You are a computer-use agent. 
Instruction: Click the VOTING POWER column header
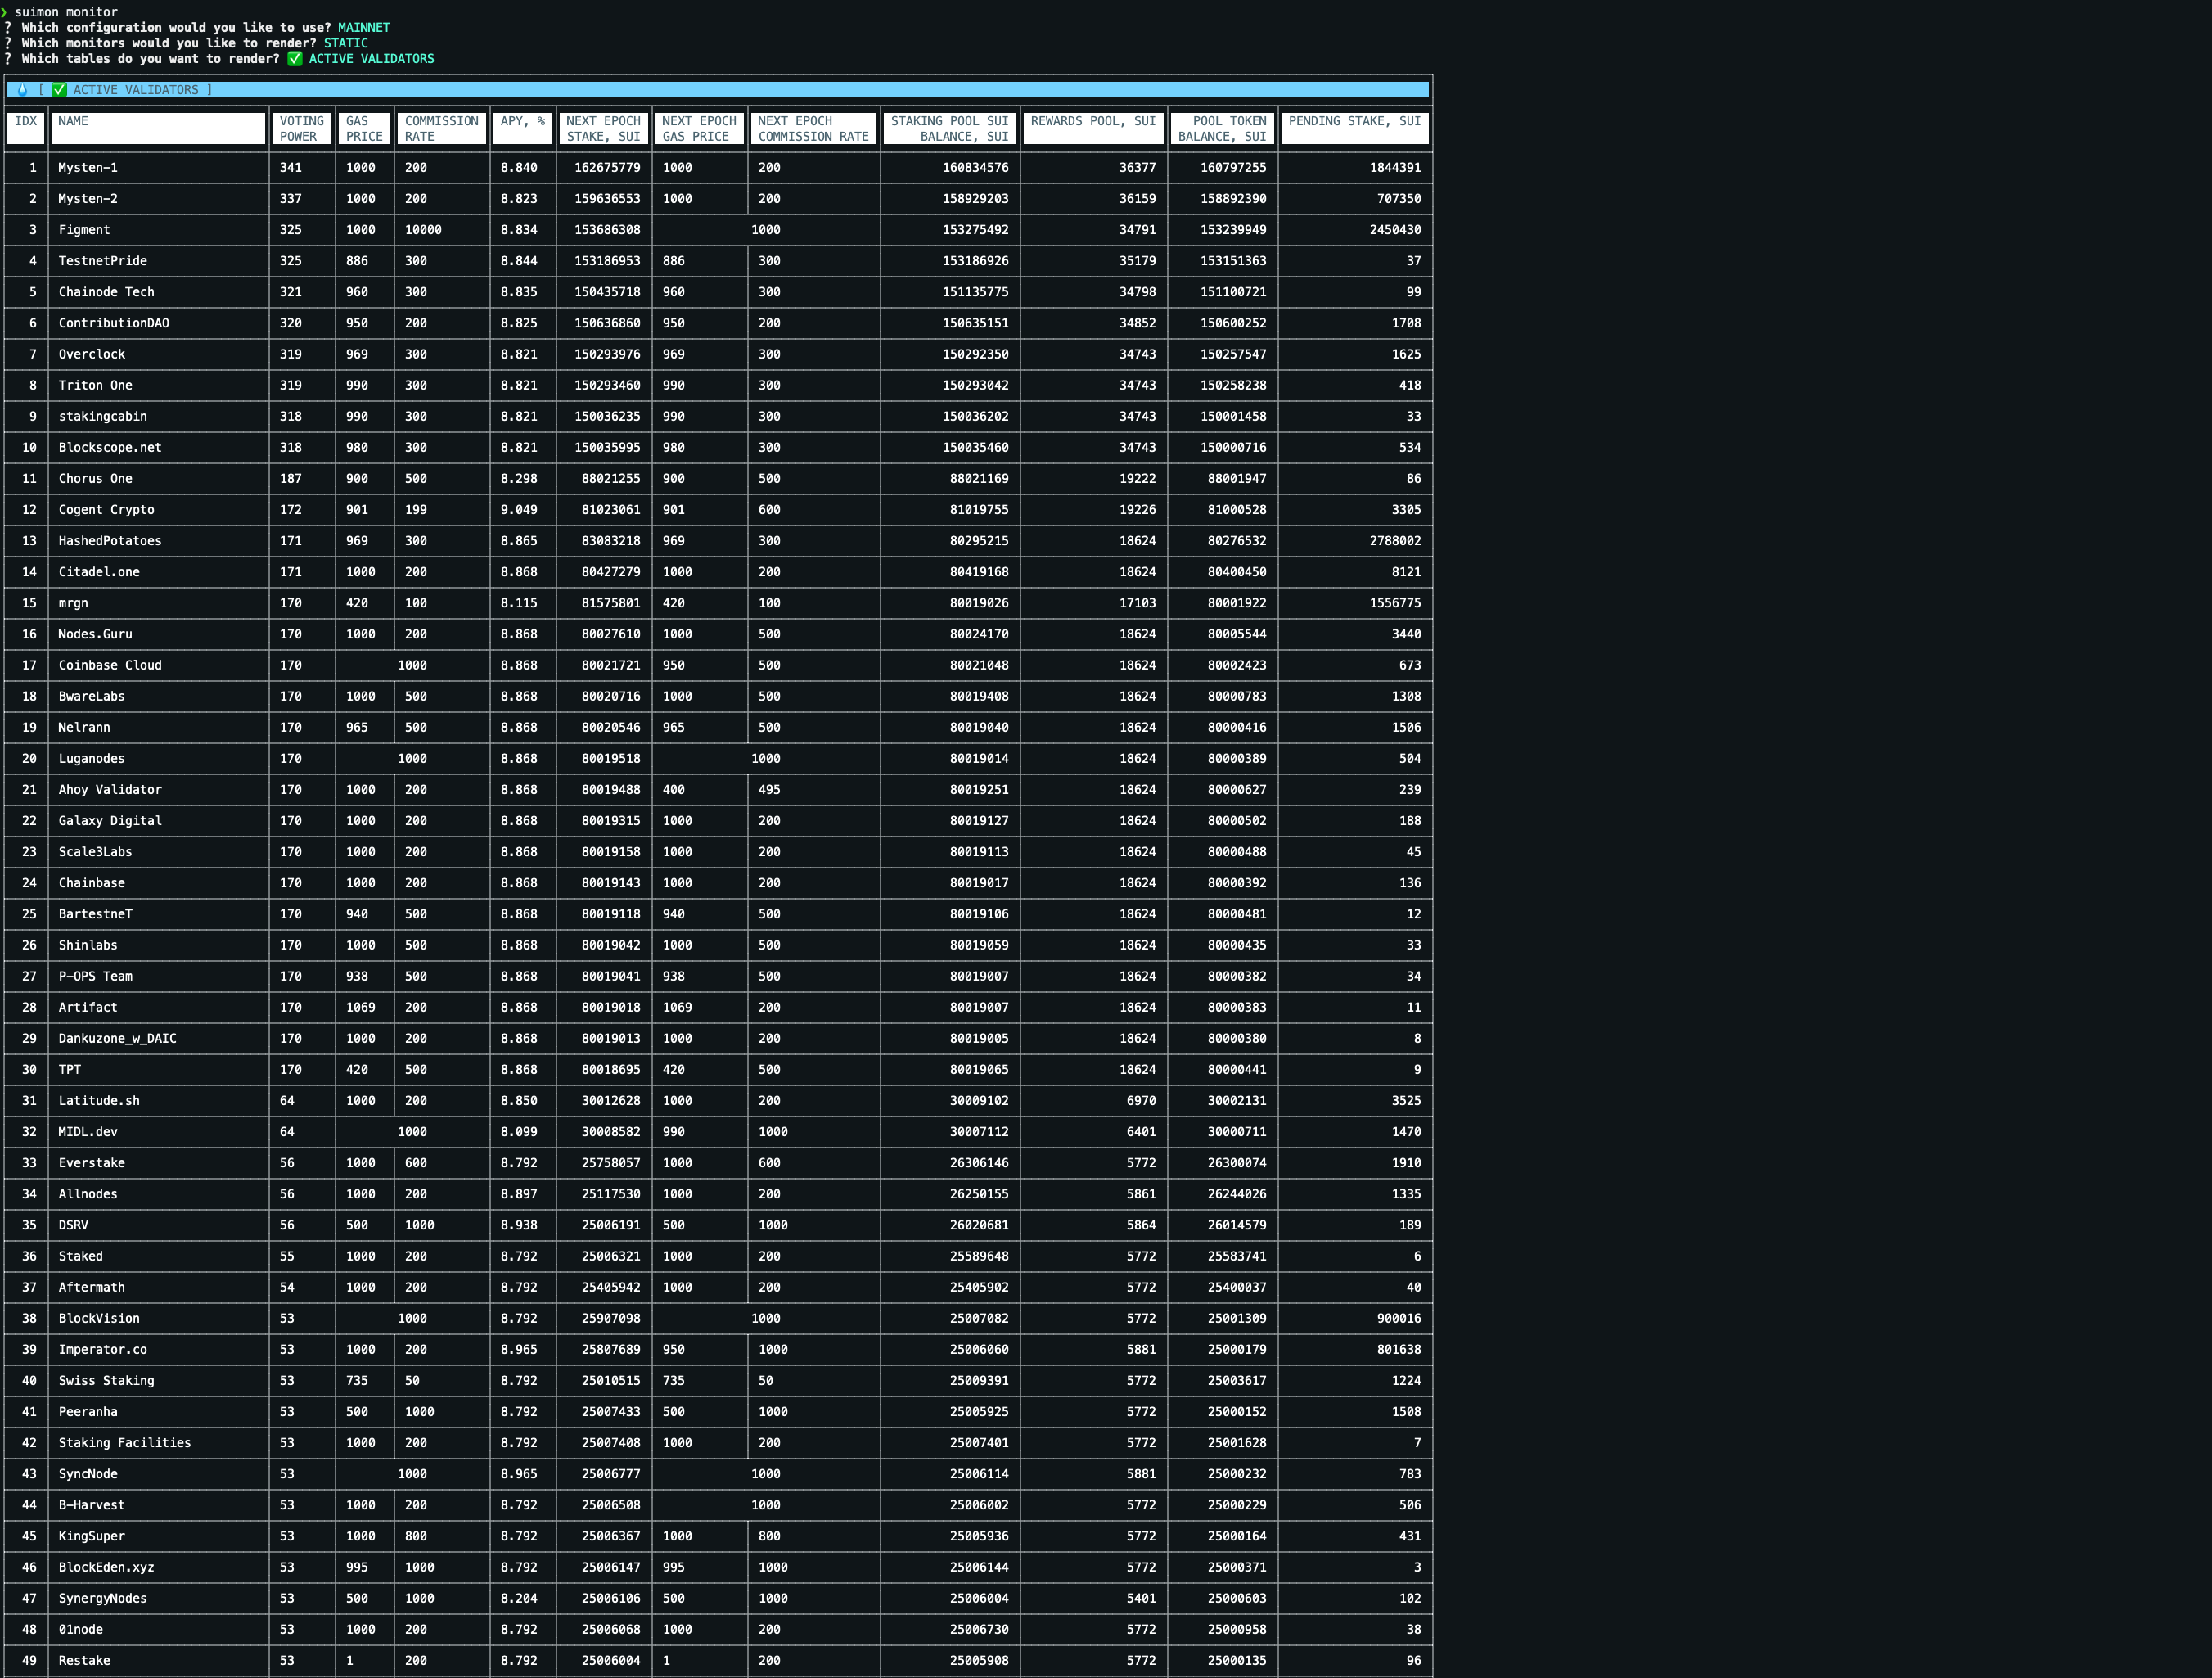(301, 128)
